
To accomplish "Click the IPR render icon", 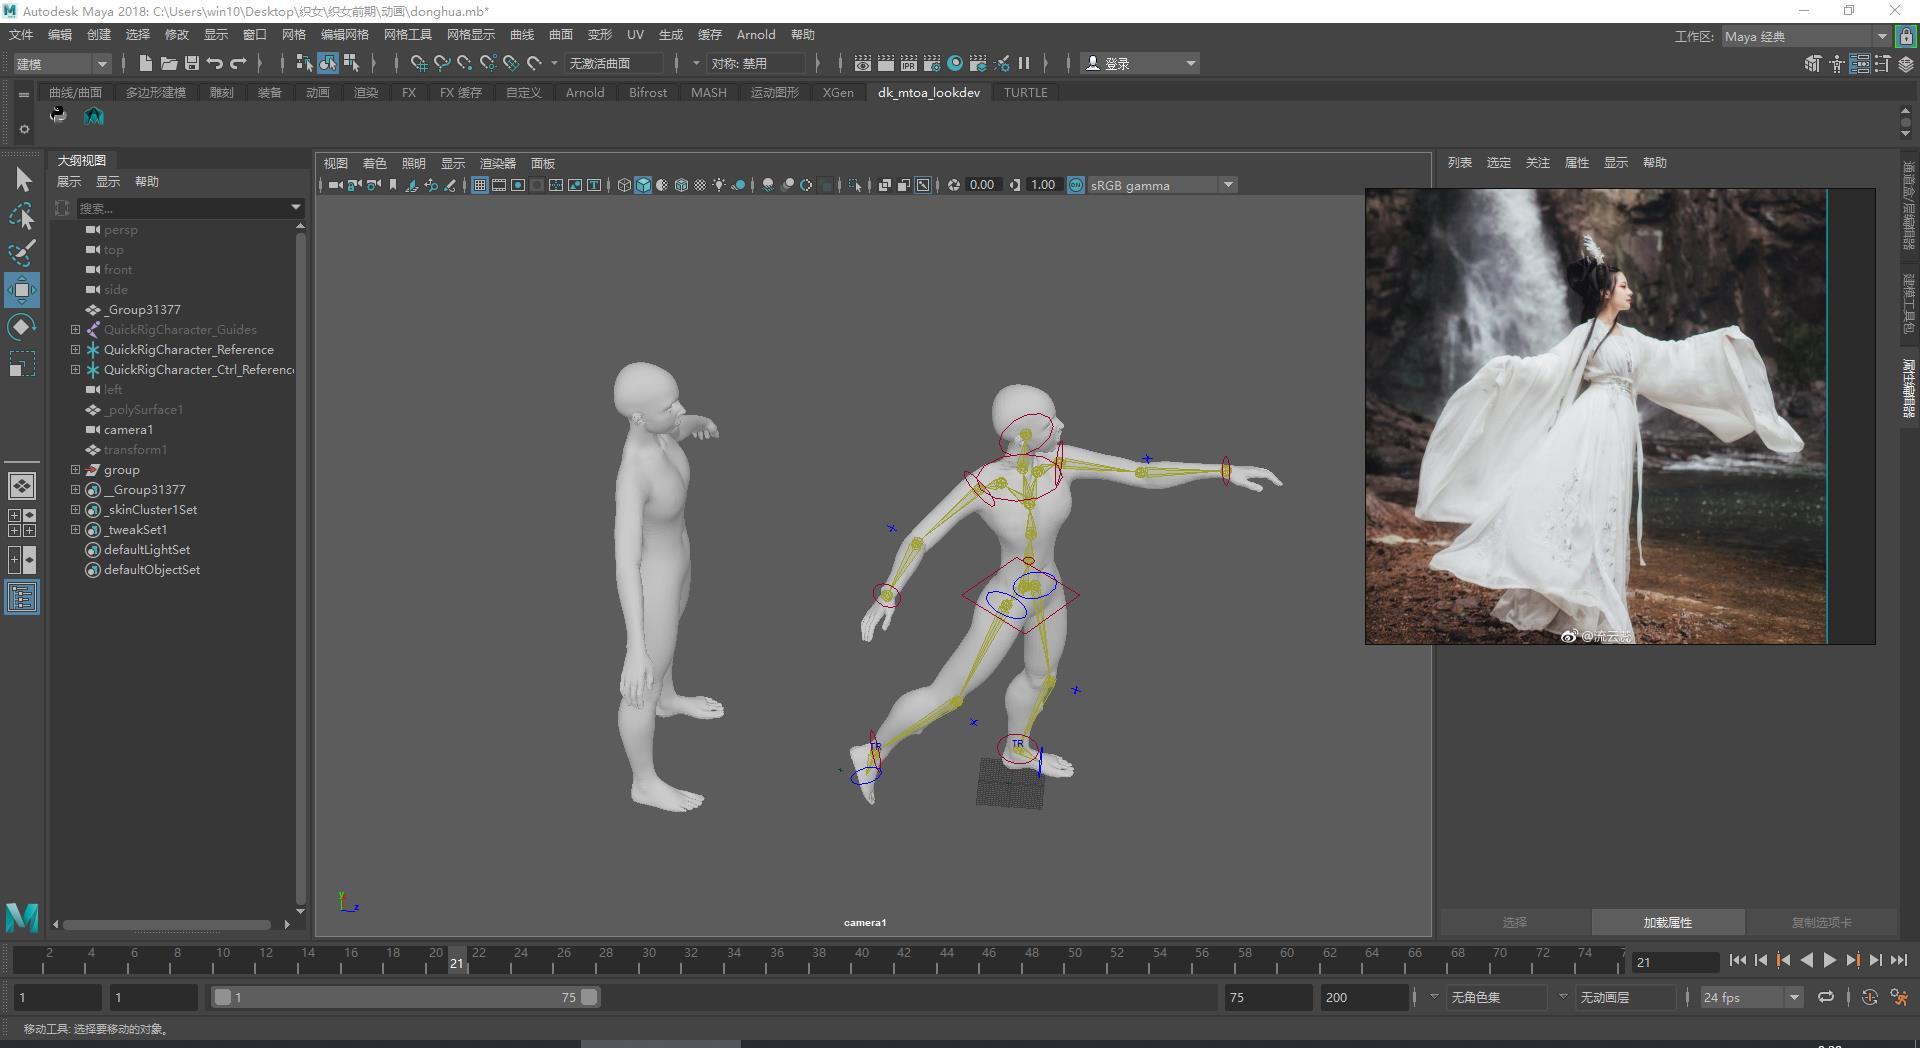I will (x=908, y=63).
